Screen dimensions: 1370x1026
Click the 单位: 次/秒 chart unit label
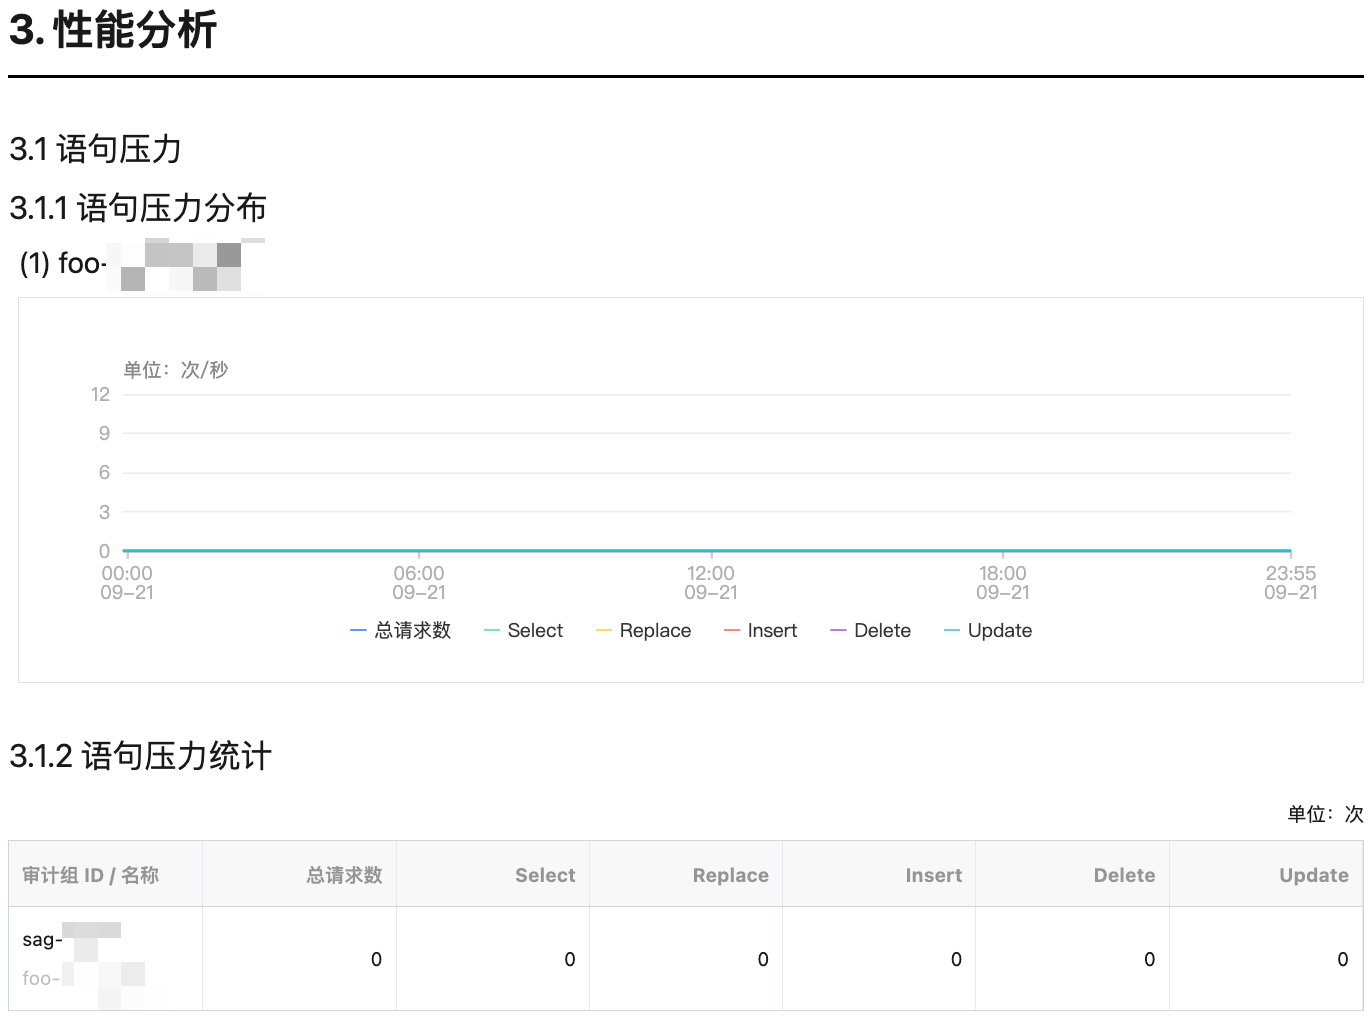coord(176,370)
